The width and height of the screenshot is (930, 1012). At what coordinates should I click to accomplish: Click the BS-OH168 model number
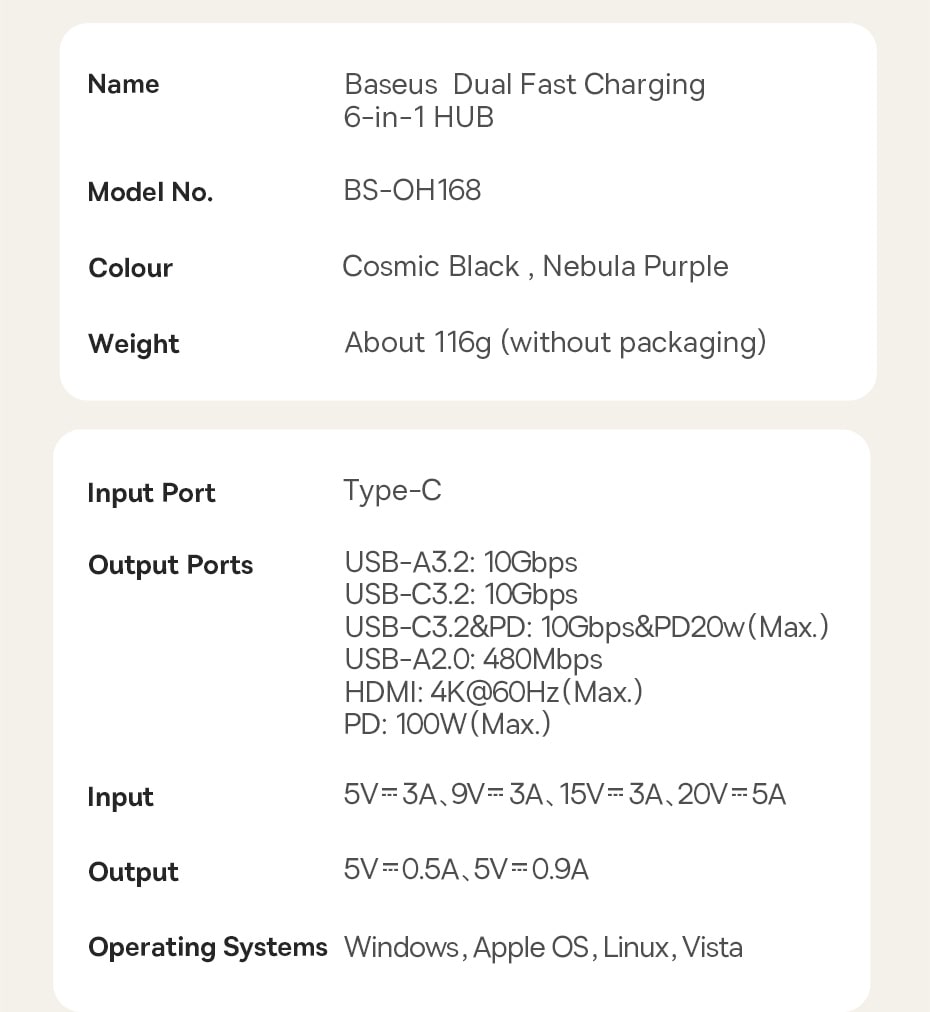[x=412, y=190]
